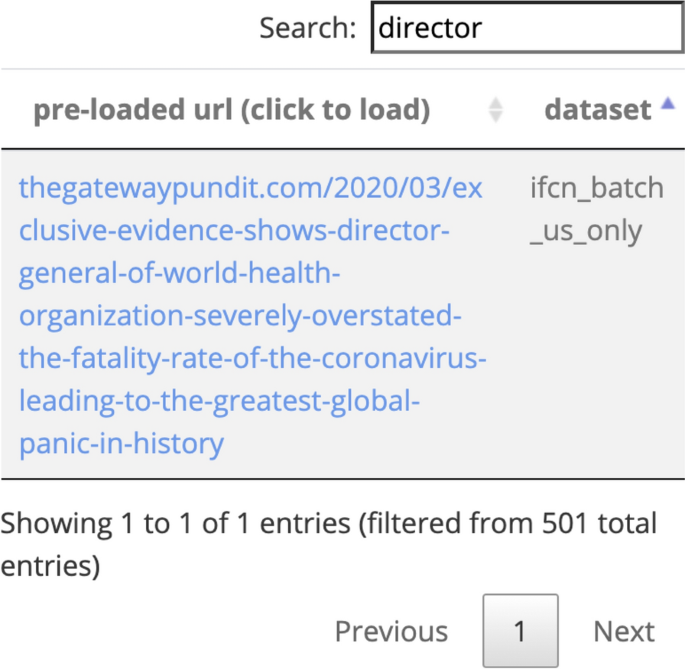Click the down arrow of url sort icon
This screenshot has width=685, height=669.
pos(495,117)
